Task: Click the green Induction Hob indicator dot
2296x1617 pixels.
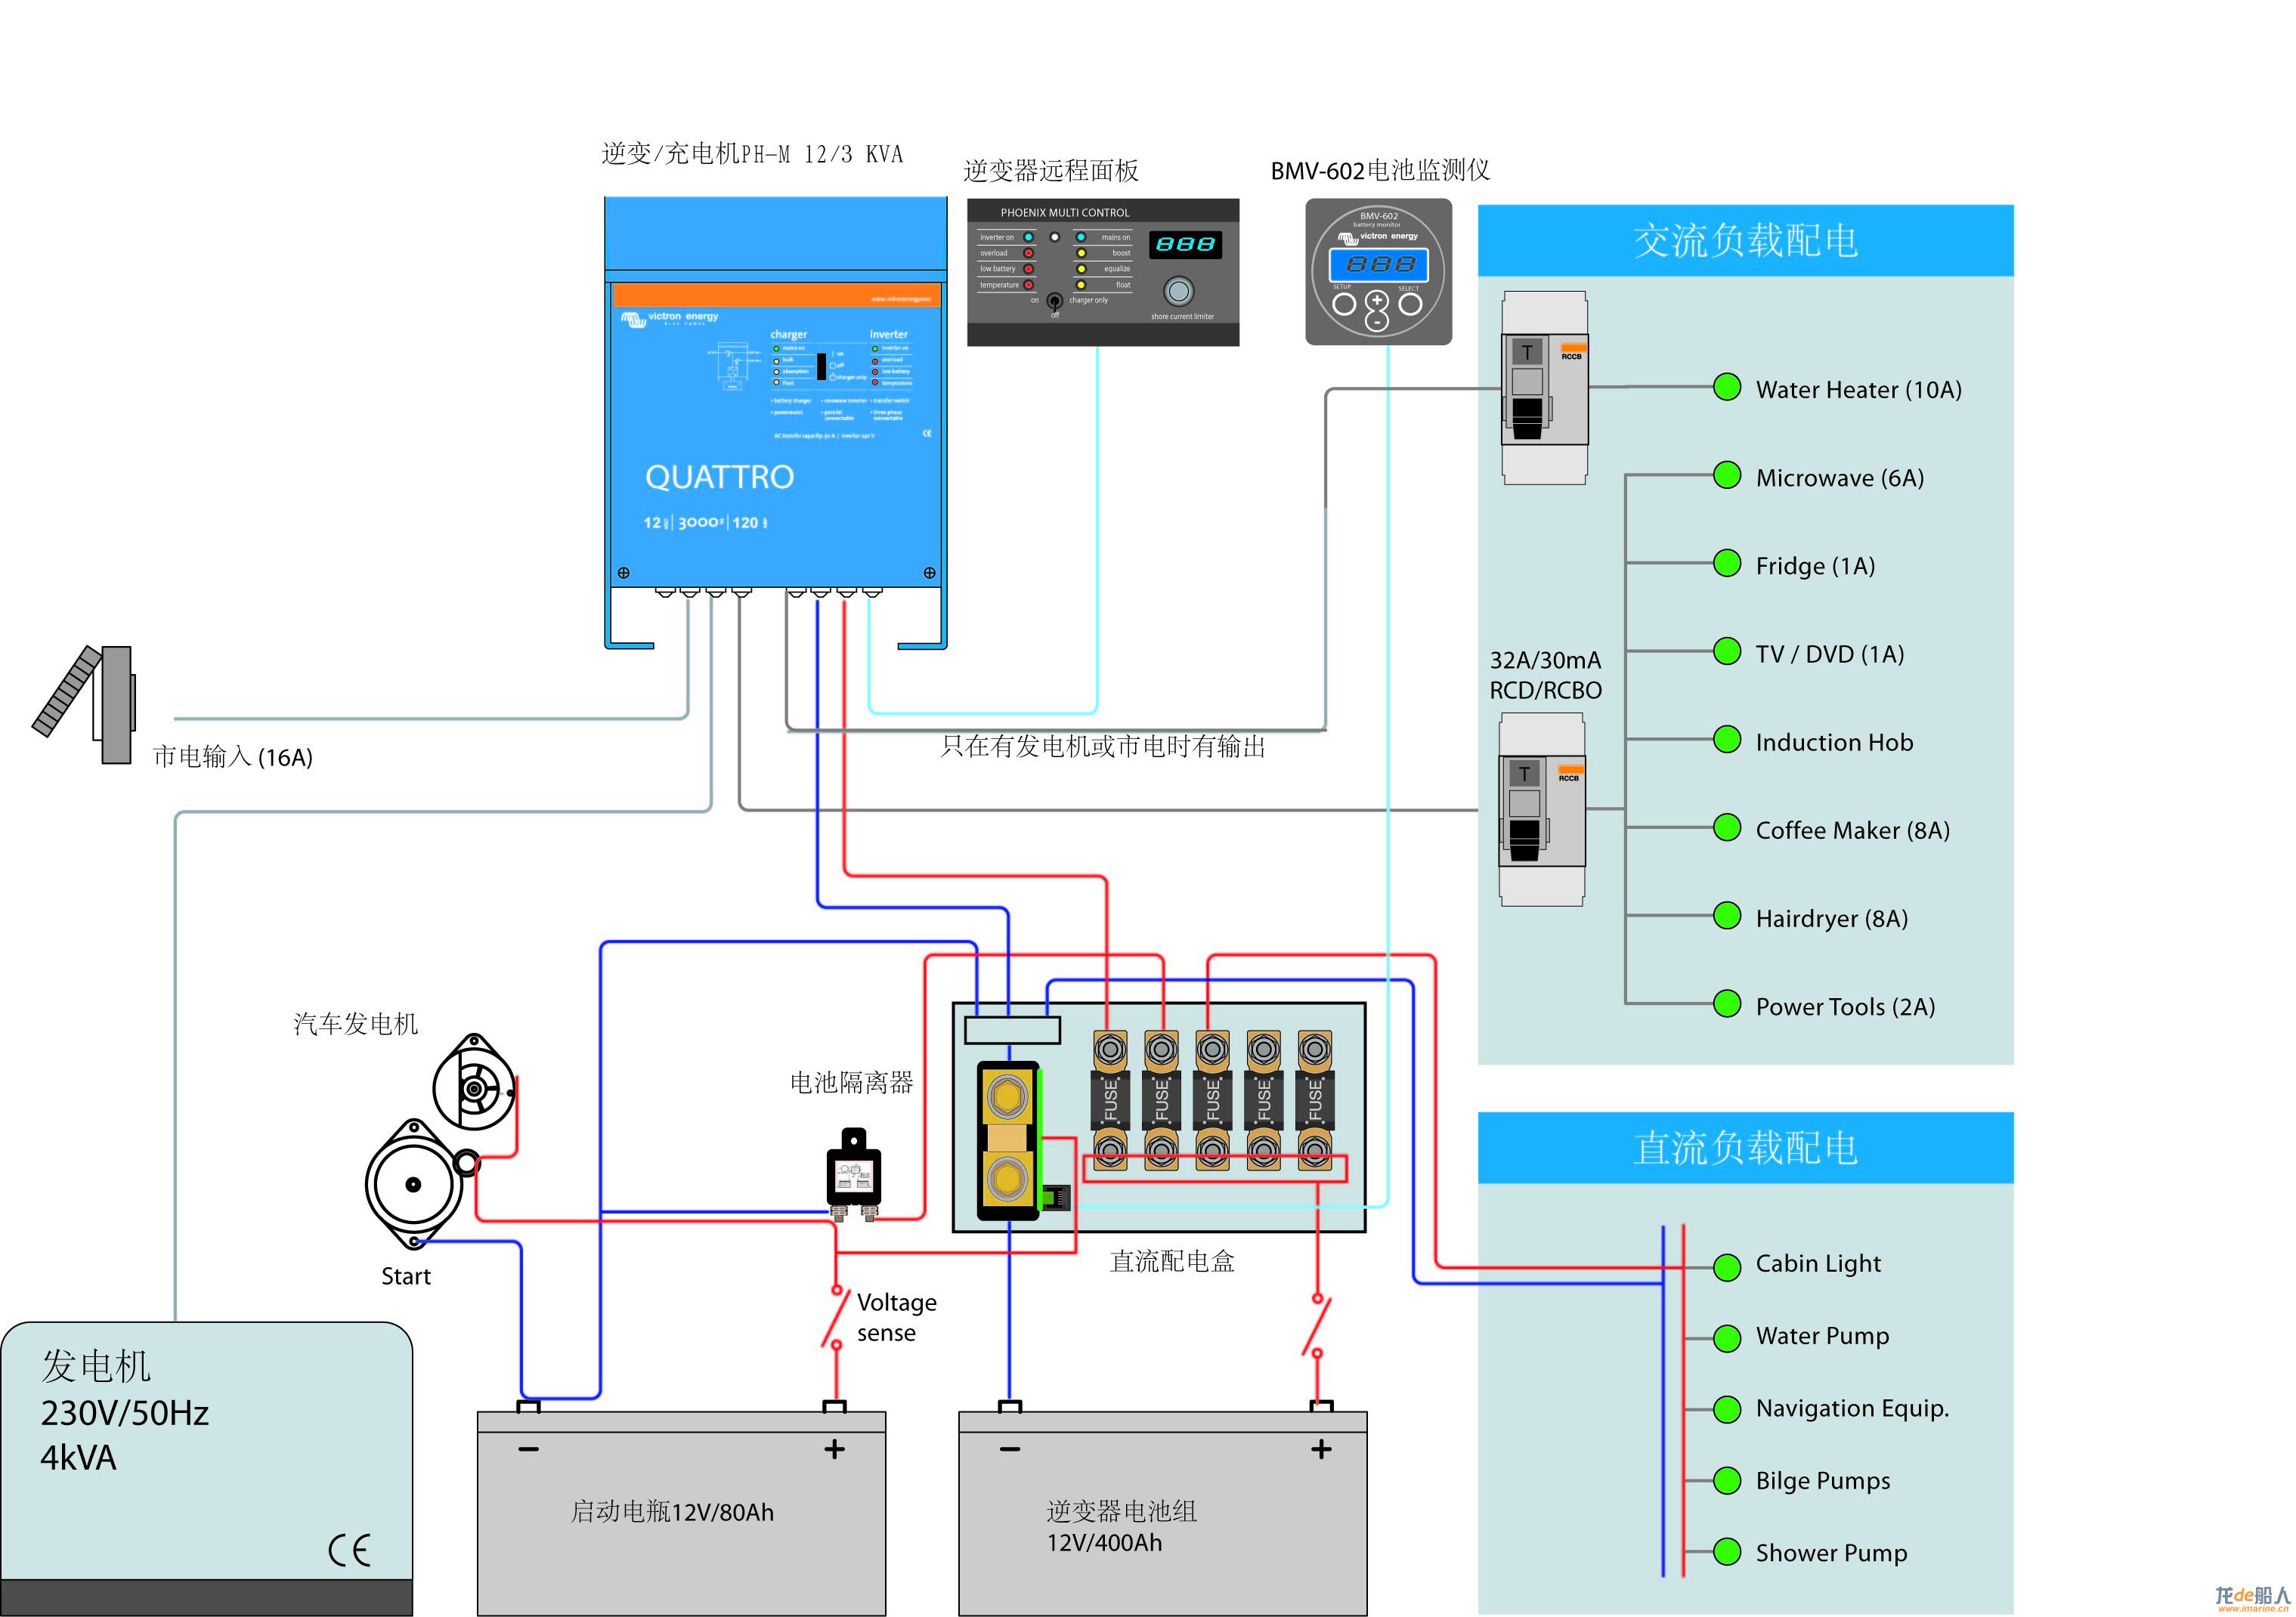Action: click(1726, 739)
